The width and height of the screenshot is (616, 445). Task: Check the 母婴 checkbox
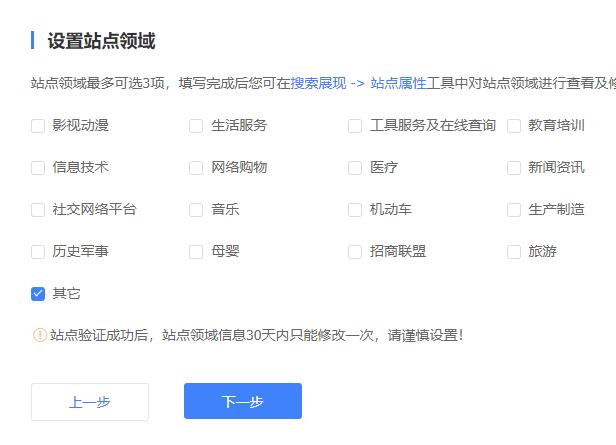(x=196, y=252)
